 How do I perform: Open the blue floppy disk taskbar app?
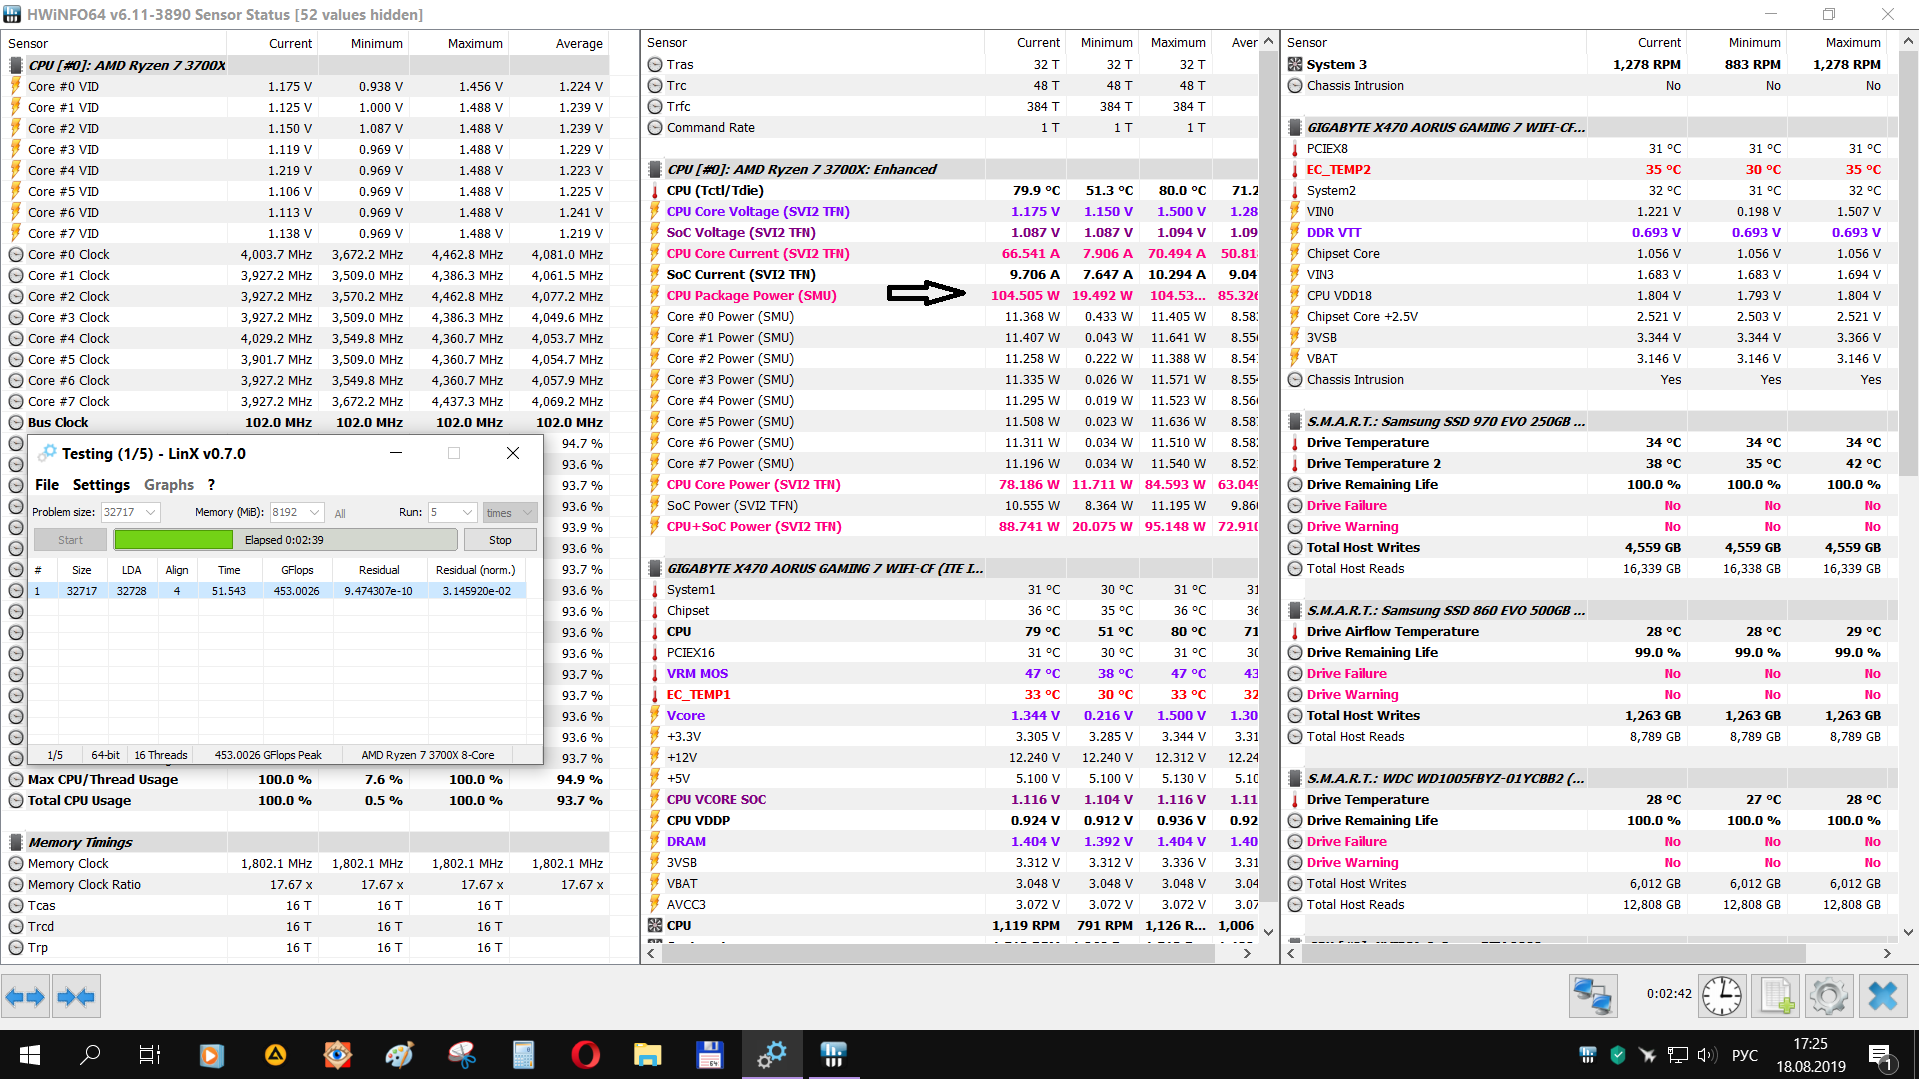pyautogui.click(x=710, y=1055)
